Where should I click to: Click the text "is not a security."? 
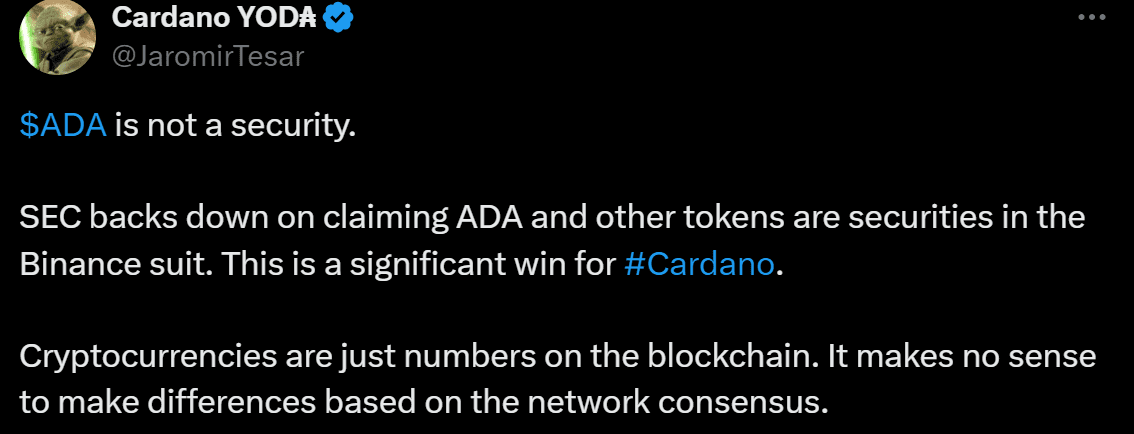click(235, 128)
